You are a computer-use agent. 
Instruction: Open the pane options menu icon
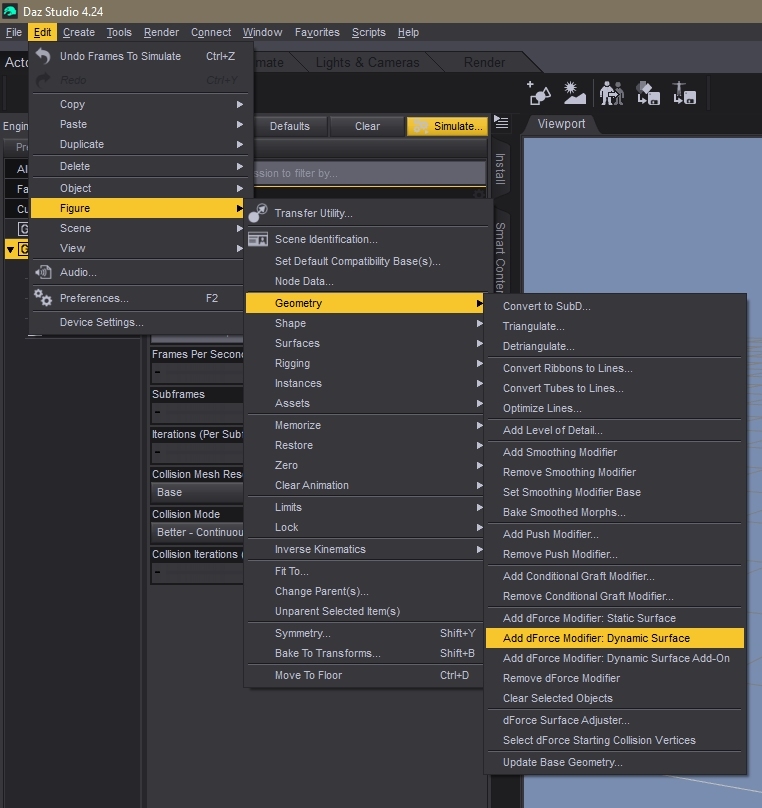click(x=501, y=123)
